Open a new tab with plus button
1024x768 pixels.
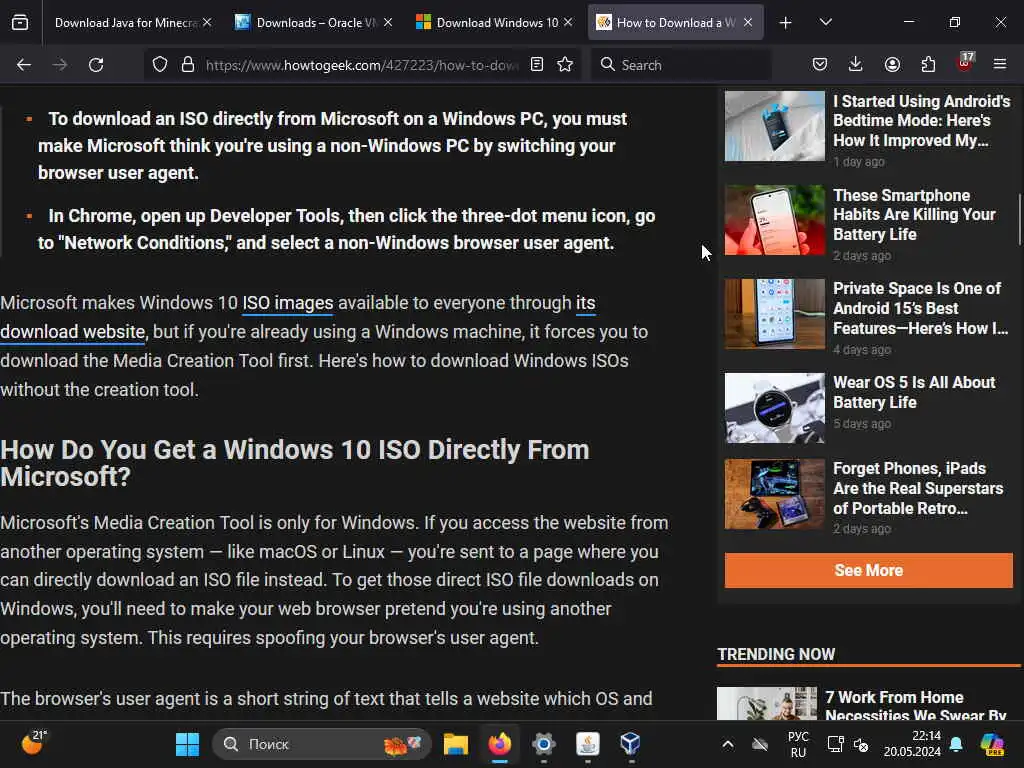point(786,23)
